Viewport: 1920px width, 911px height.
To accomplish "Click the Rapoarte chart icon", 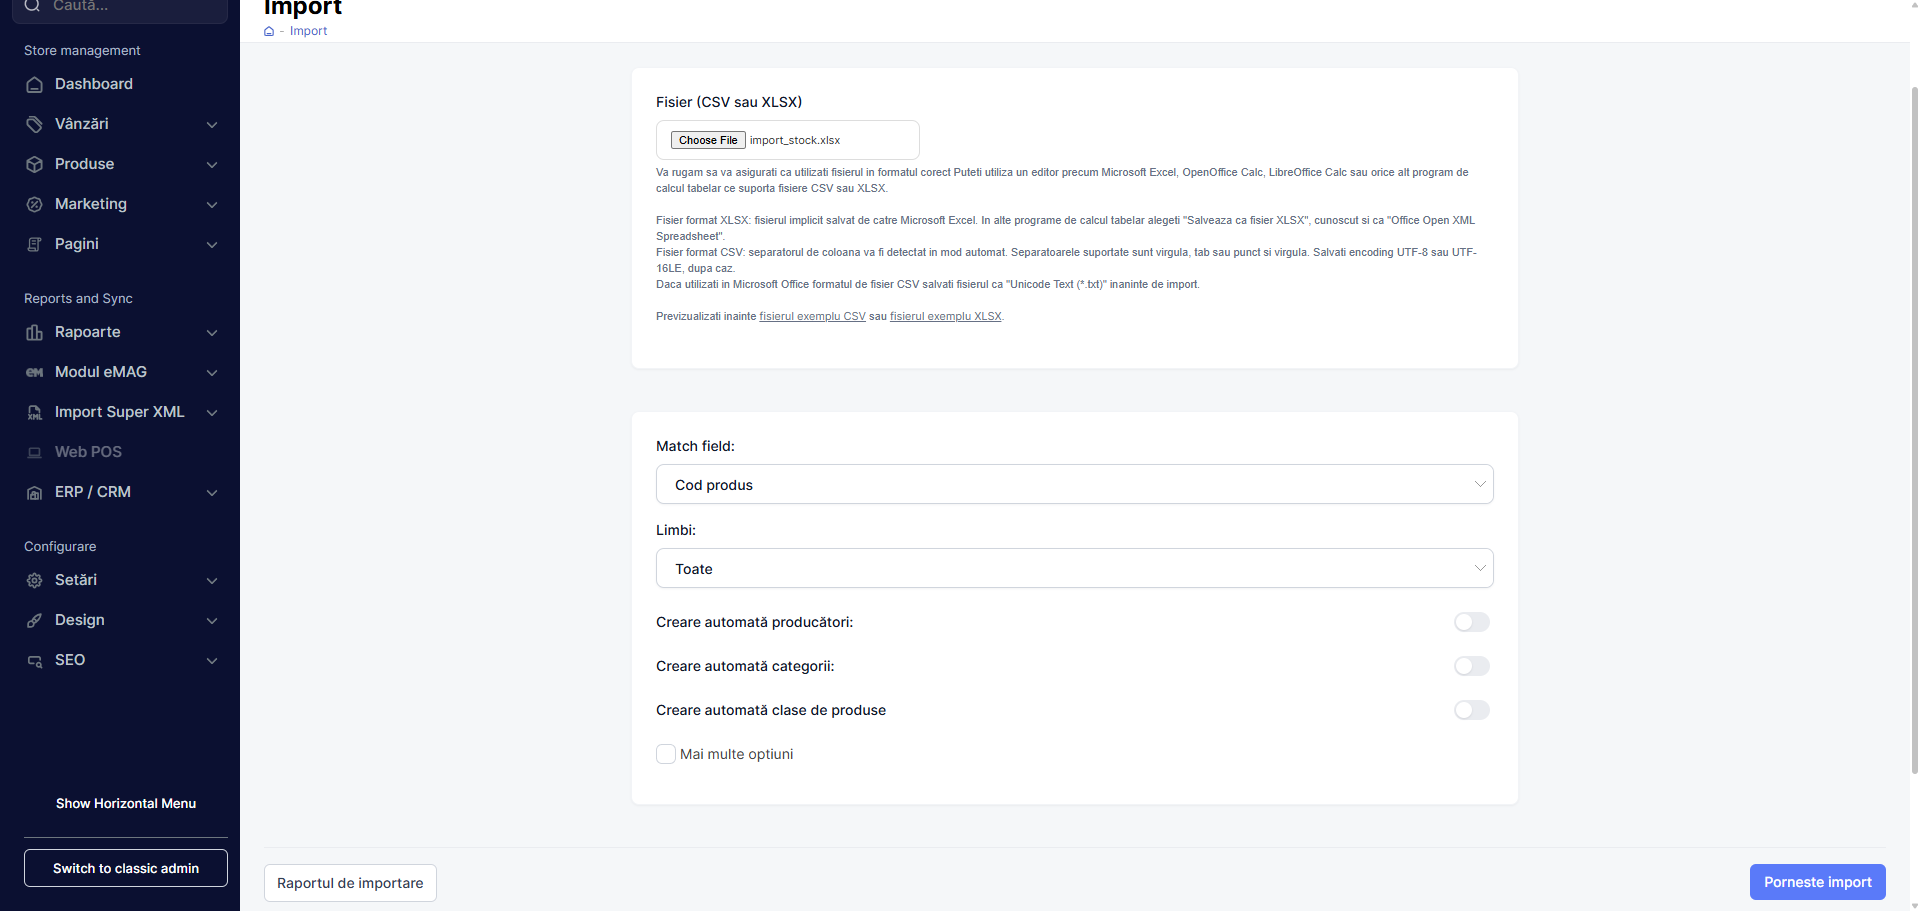I will tap(34, 333).
